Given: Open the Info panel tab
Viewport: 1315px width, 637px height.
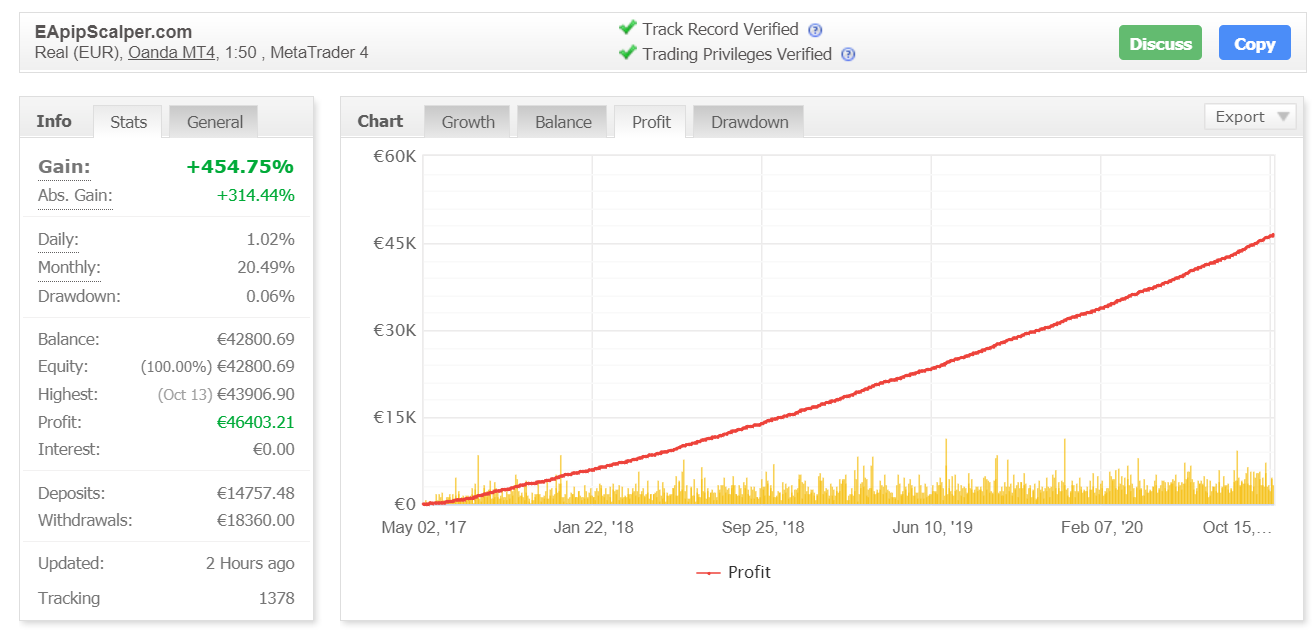Looking at the screenshot, I should click(54, 121).
